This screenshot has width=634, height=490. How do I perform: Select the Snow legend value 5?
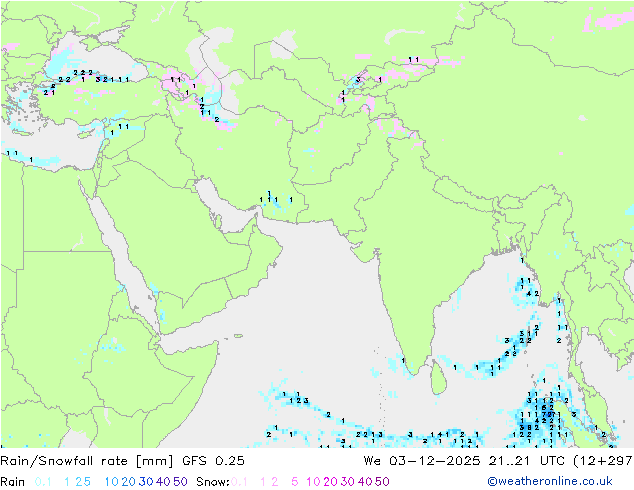point(295,482)
